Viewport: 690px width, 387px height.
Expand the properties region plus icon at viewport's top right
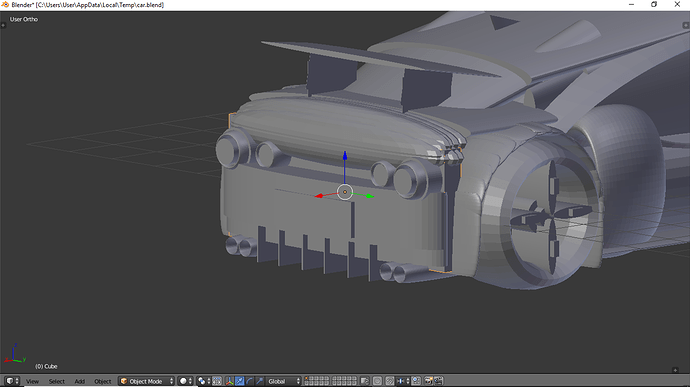[686, 25]
